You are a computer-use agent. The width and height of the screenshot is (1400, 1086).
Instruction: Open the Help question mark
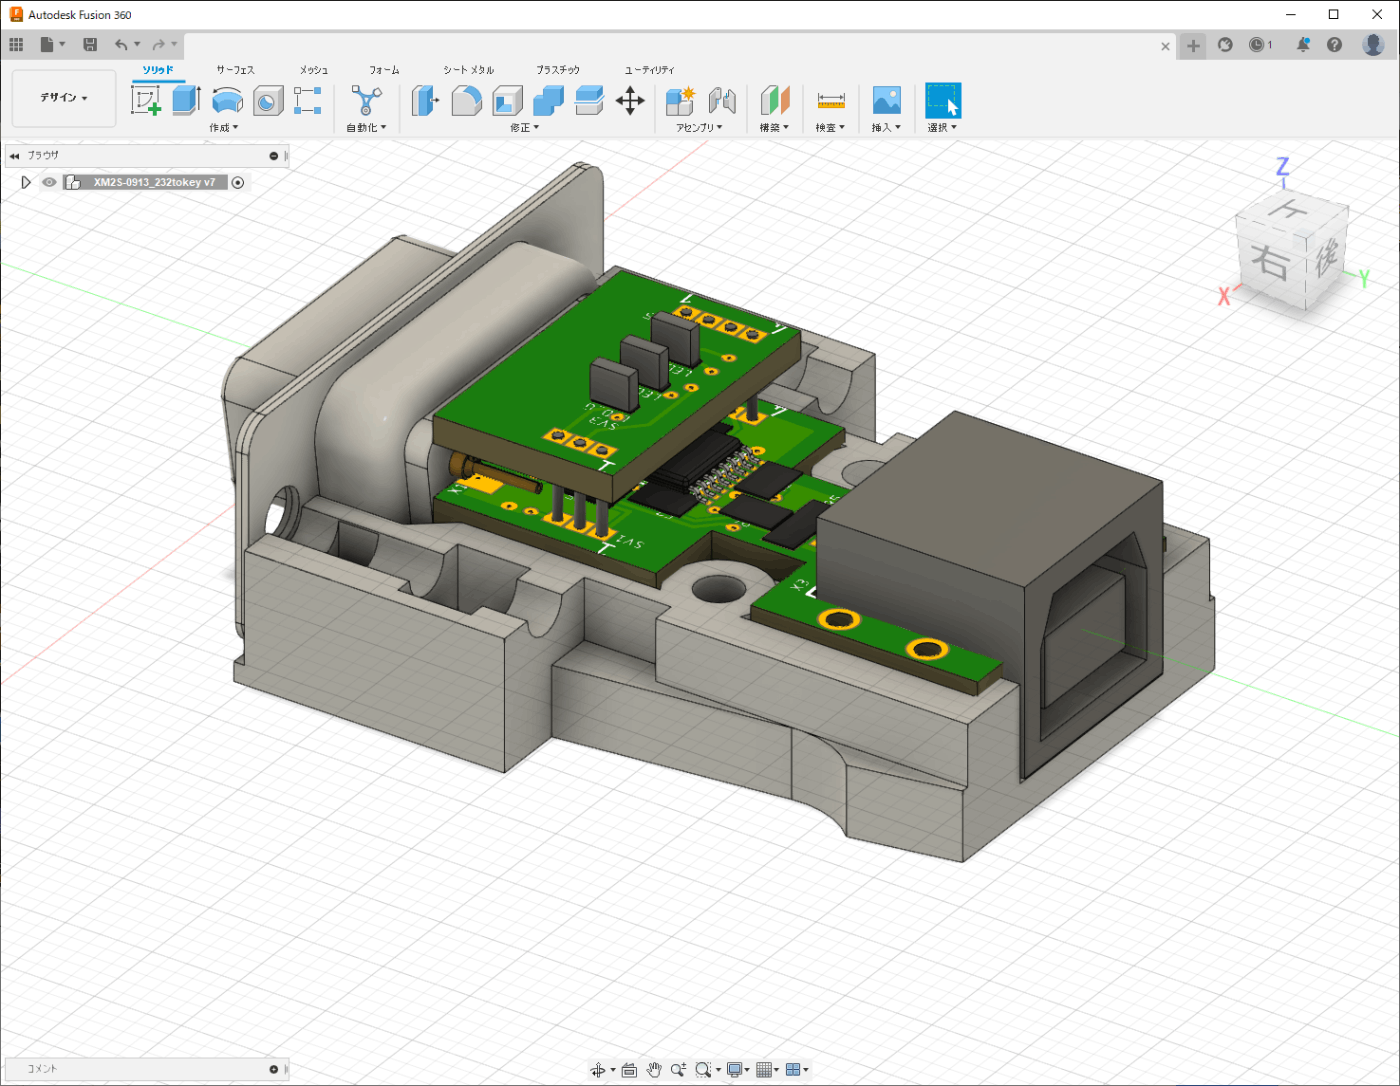(x=1335, y=45)
